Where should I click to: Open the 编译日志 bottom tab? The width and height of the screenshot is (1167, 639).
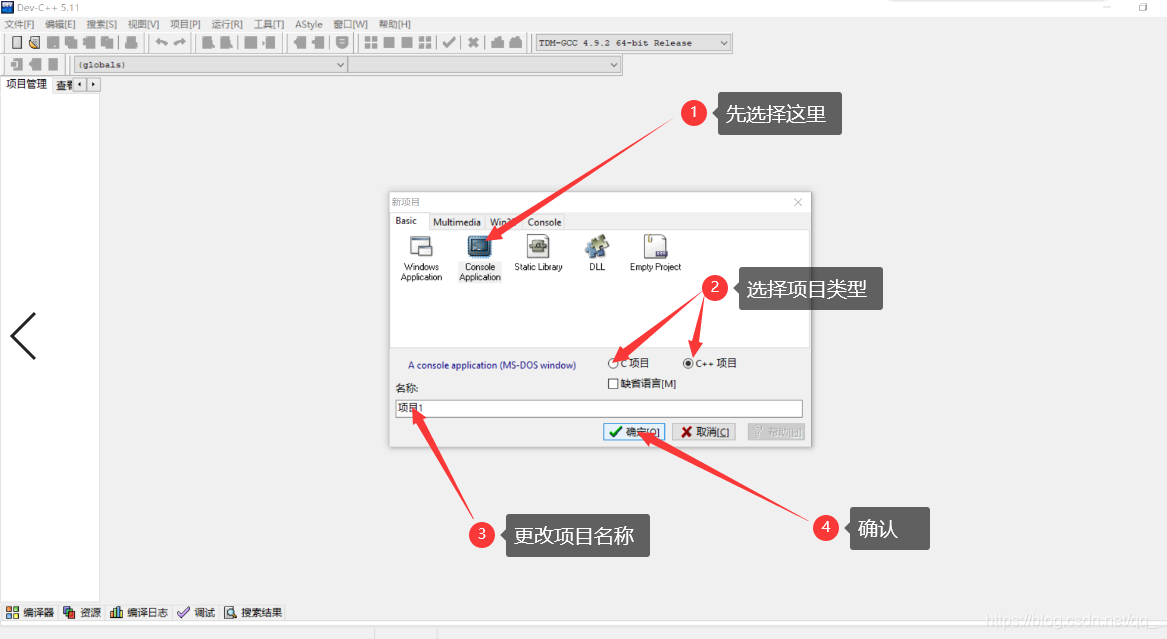point(138,612)
